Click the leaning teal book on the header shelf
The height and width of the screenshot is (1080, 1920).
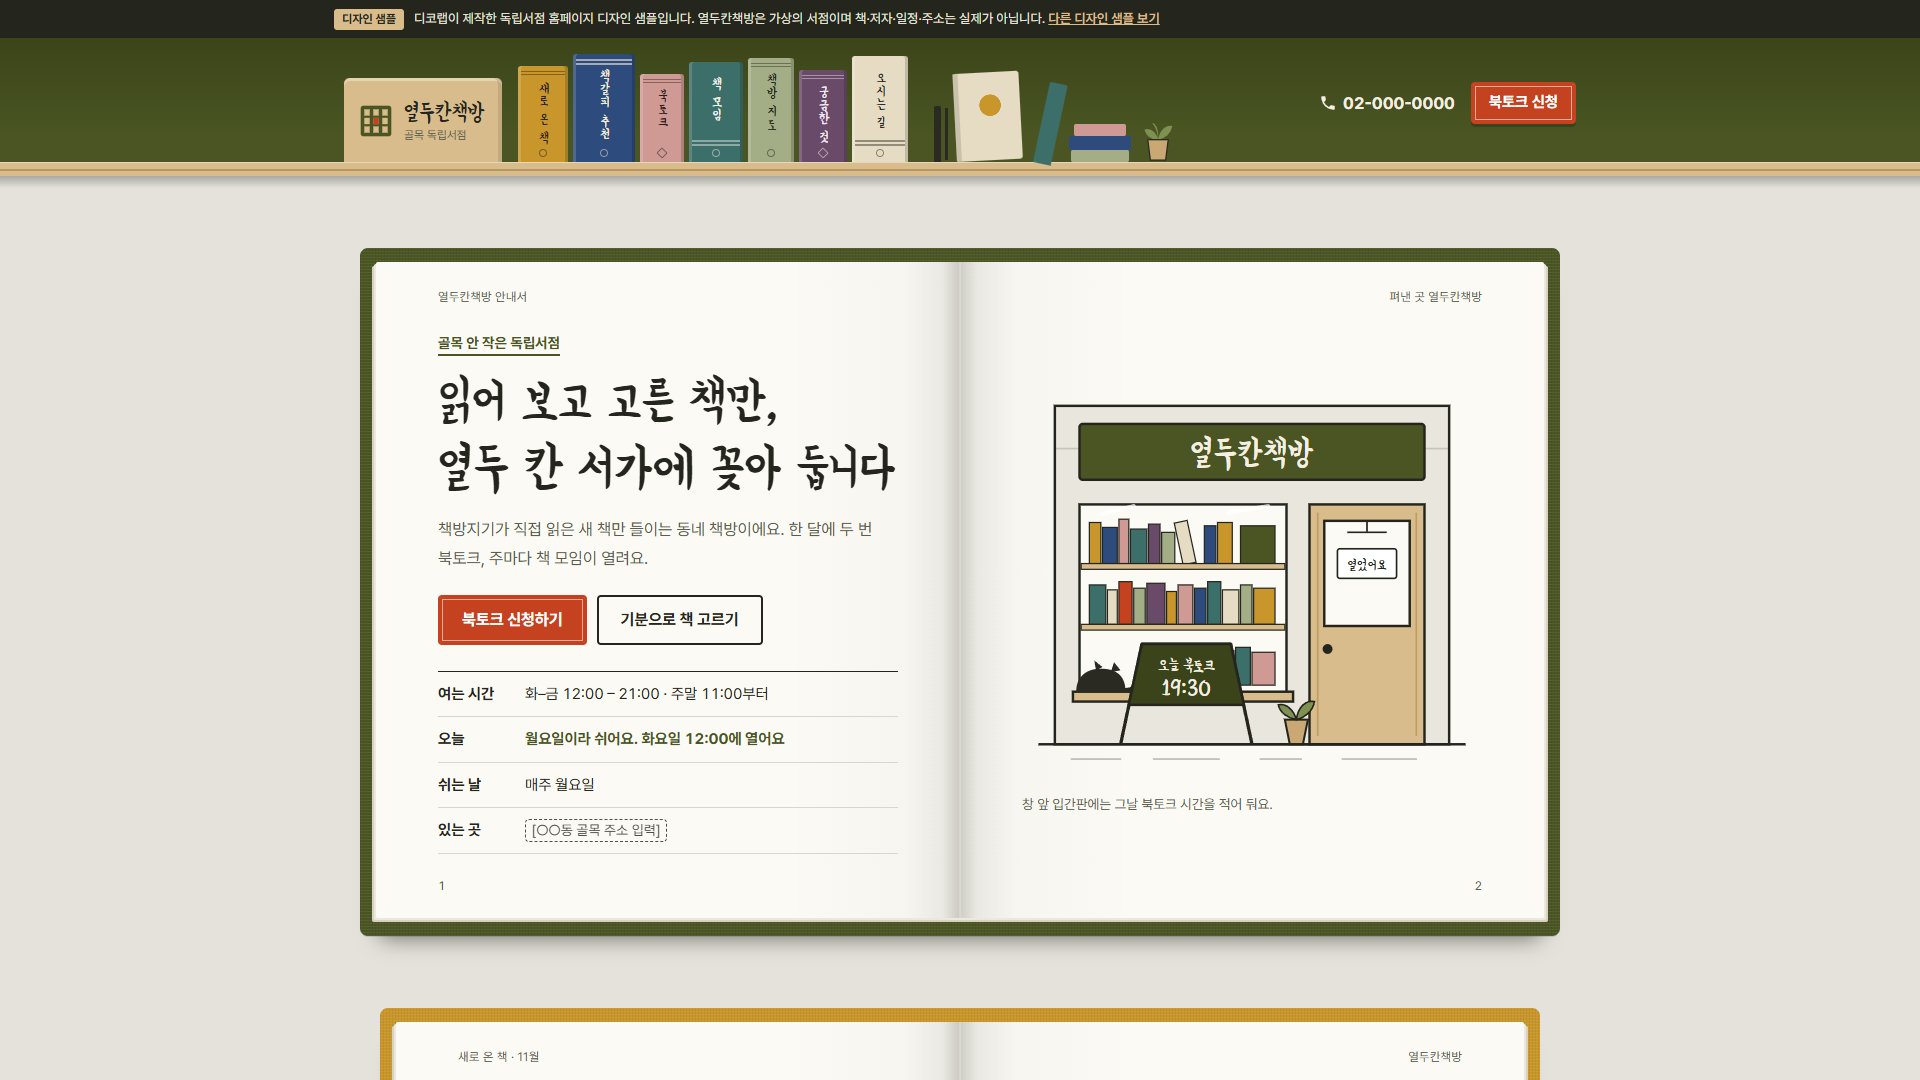click(1050, 124)
